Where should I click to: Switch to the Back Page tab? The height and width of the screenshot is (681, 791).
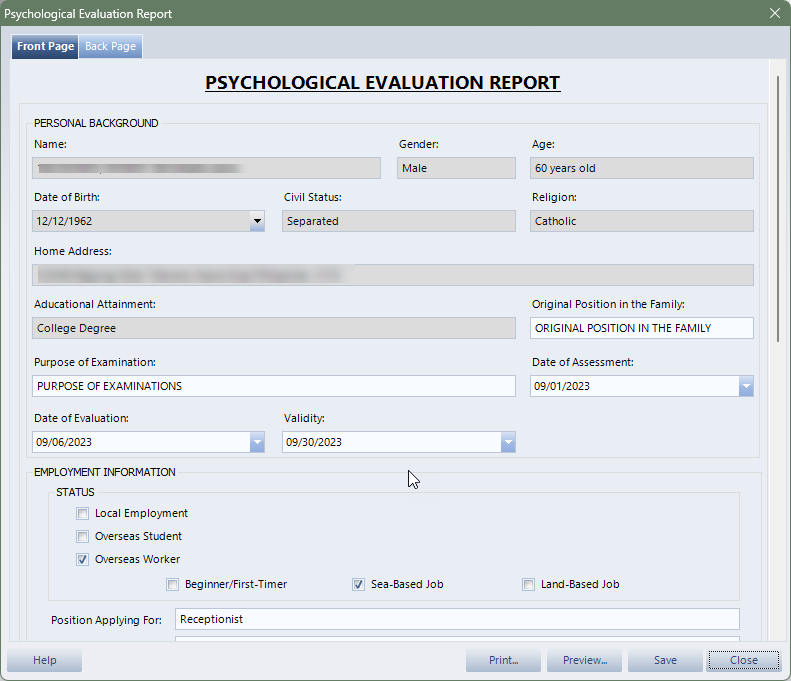(110, 47)
